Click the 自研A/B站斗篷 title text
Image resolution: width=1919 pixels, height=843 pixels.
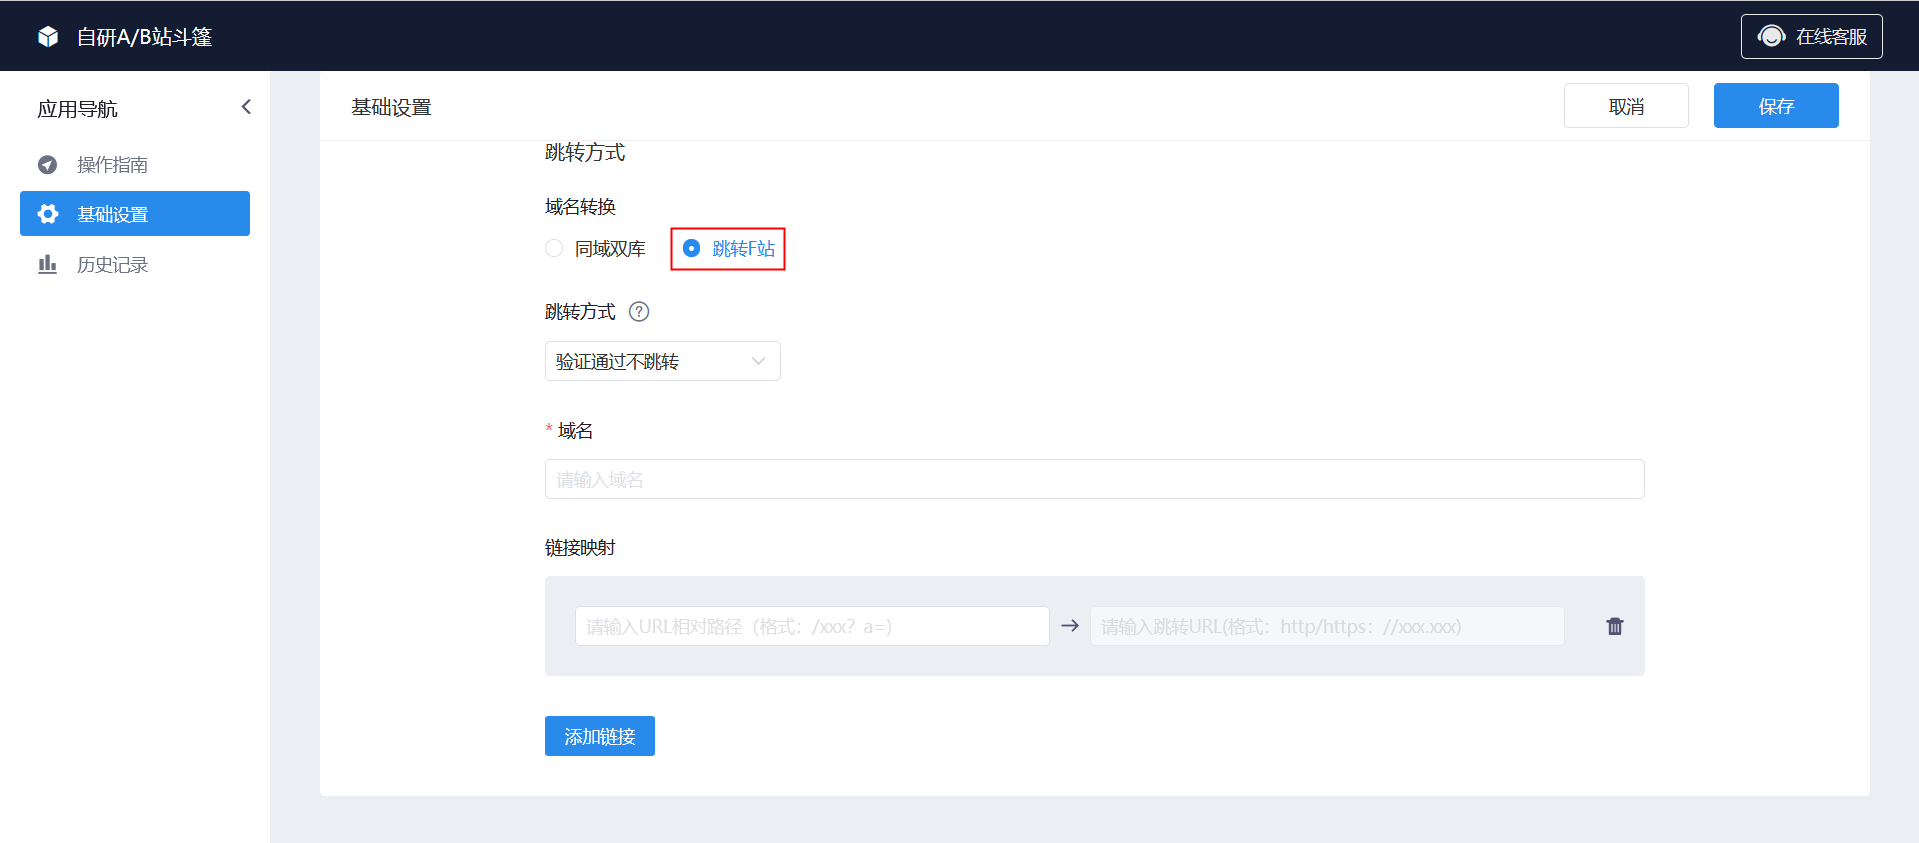pyautogui.click(x=145, y=37)
